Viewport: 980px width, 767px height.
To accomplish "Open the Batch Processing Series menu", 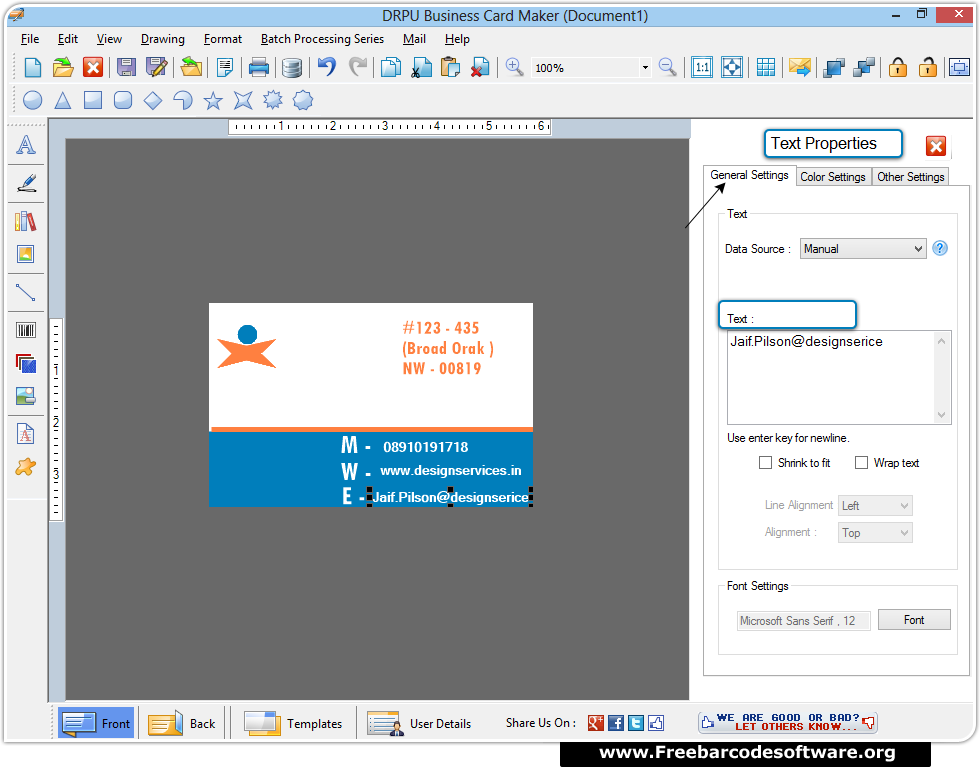I will click(x=322, y=39).
